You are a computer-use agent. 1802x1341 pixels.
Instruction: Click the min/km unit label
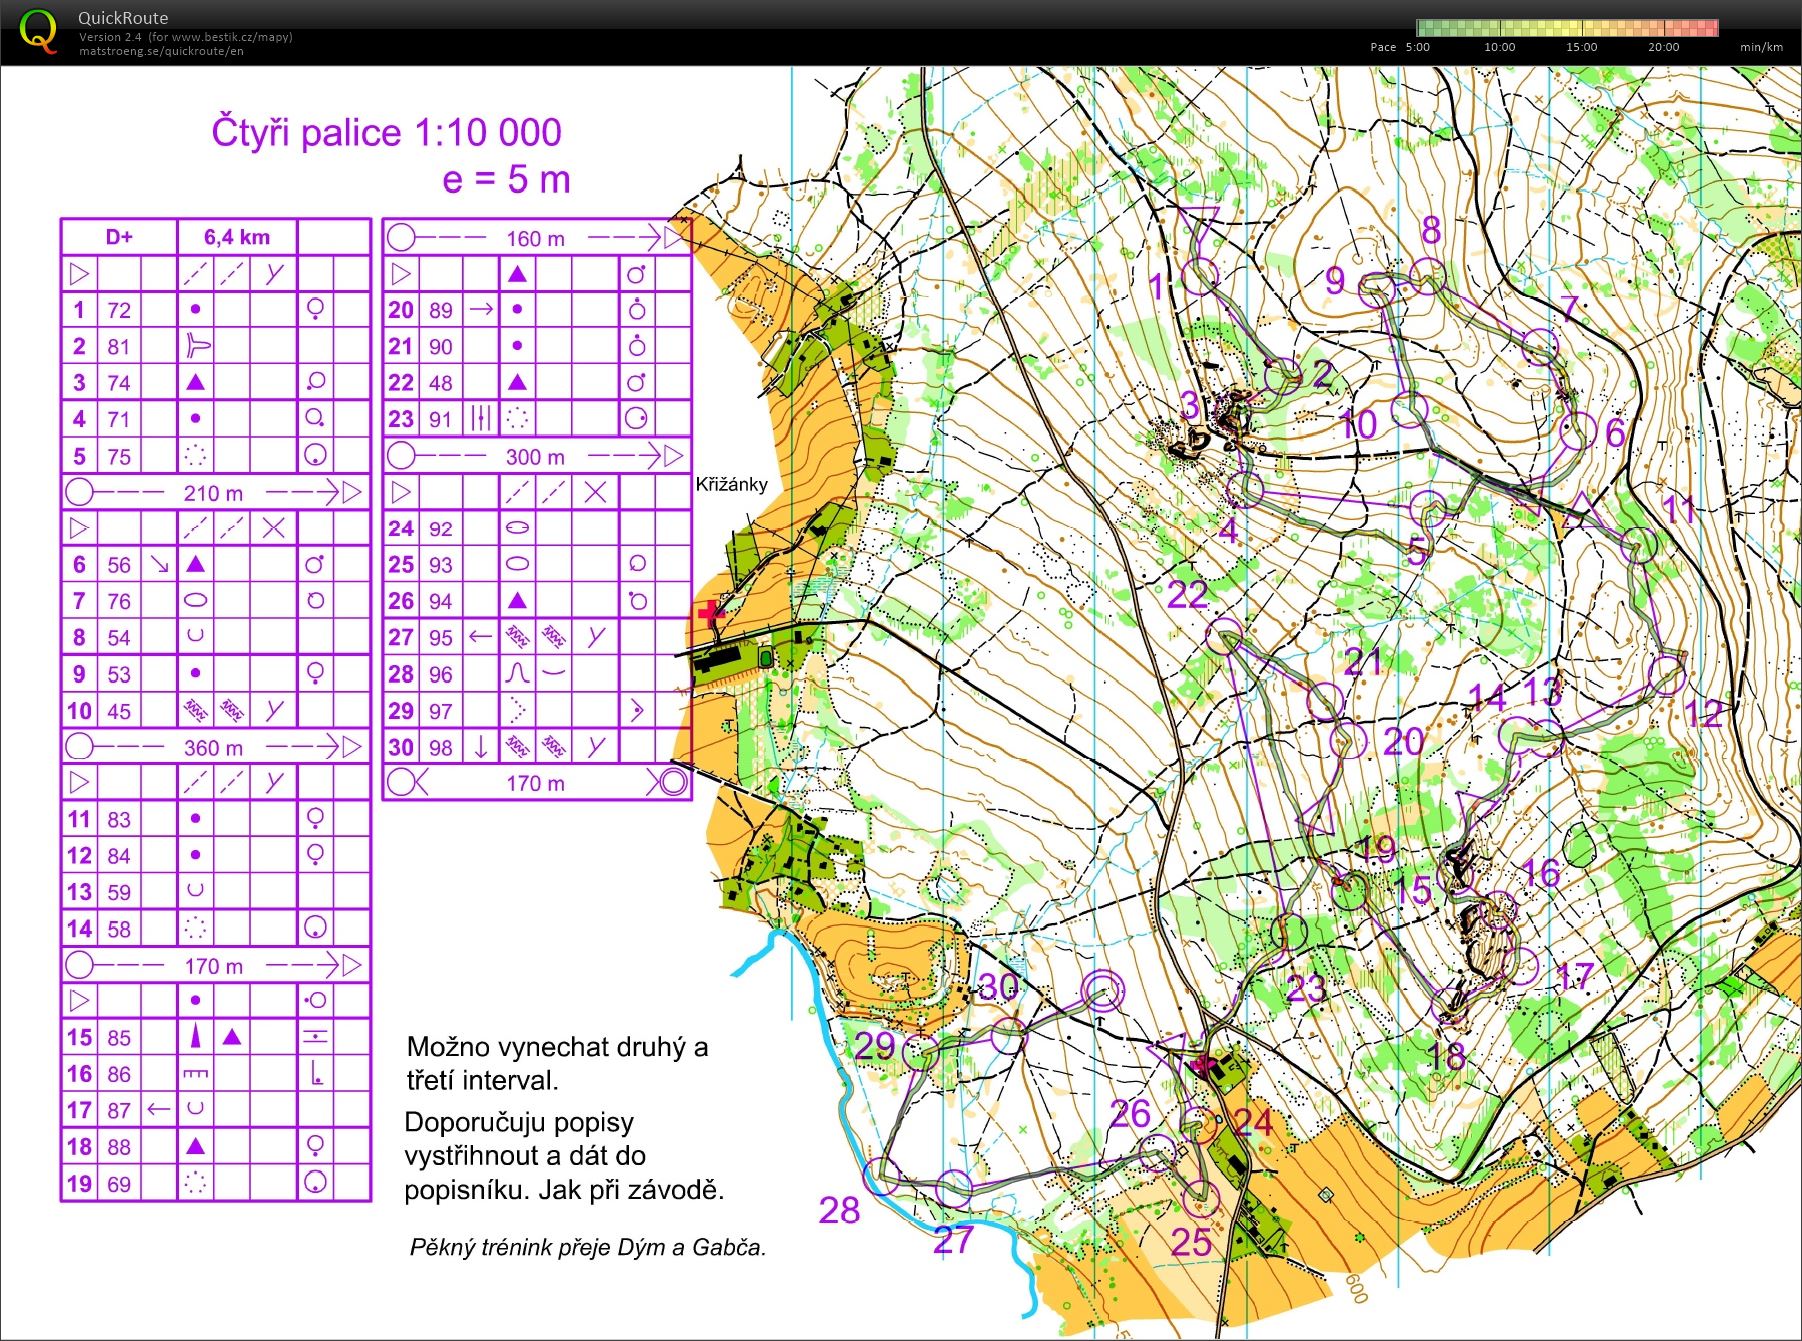click(1759, 47)
